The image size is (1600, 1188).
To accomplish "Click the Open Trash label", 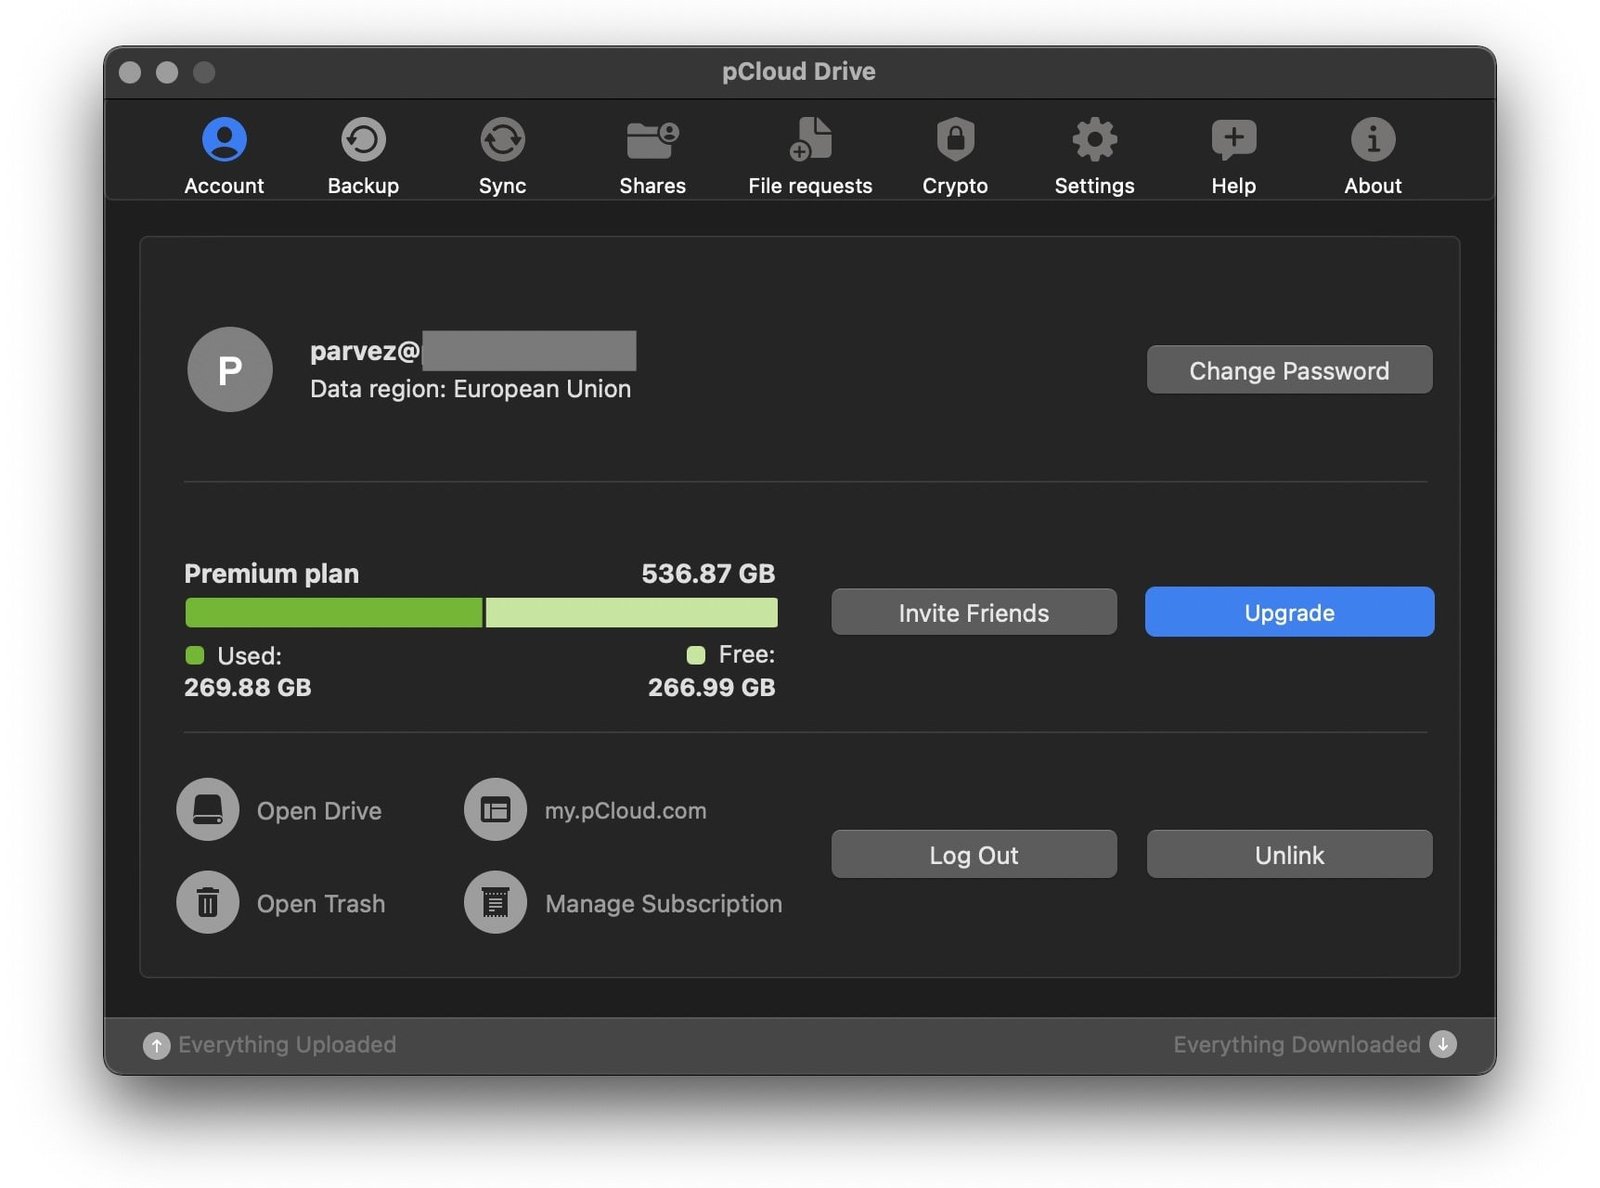I will tap(321, 904).
